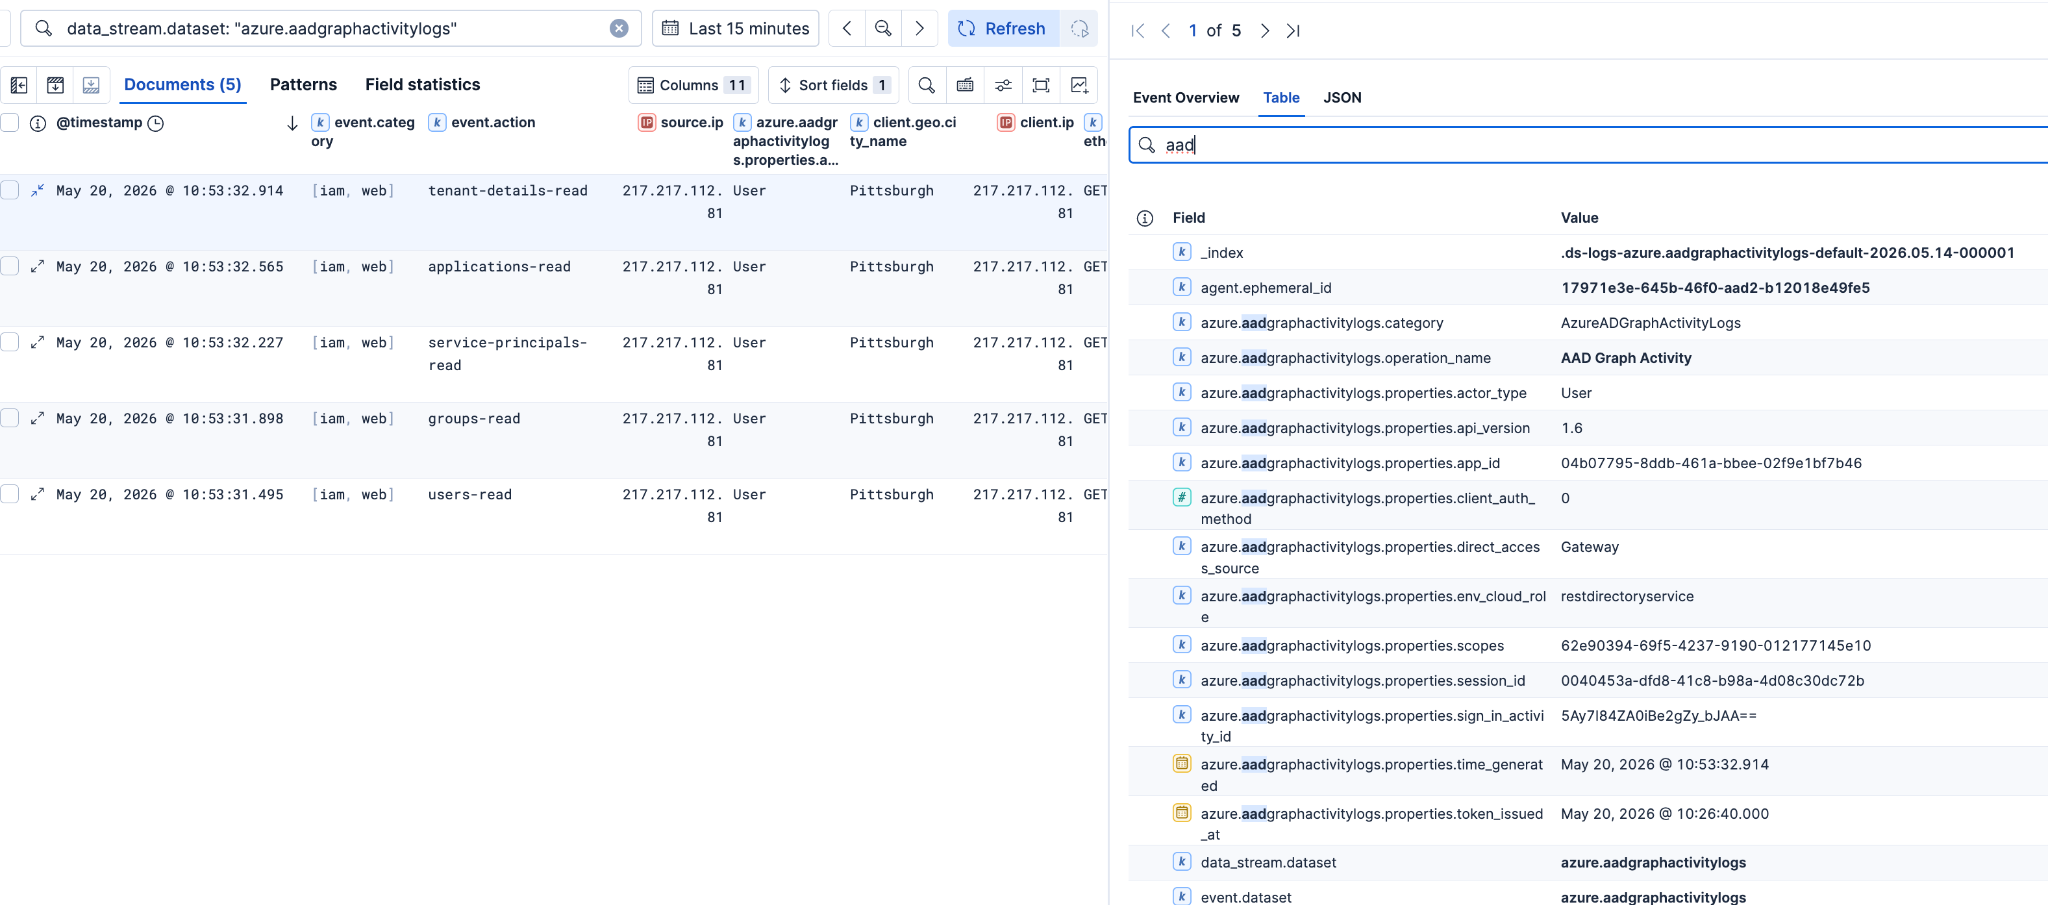Toggle the field list sidebar icon
The width and height of the screenshot is (2048, 905).
coord(19,85)
